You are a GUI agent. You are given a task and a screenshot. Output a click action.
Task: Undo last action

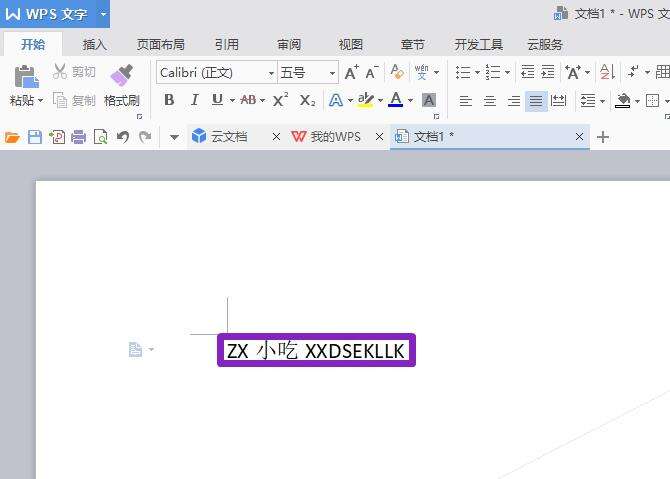coord(123,137)
